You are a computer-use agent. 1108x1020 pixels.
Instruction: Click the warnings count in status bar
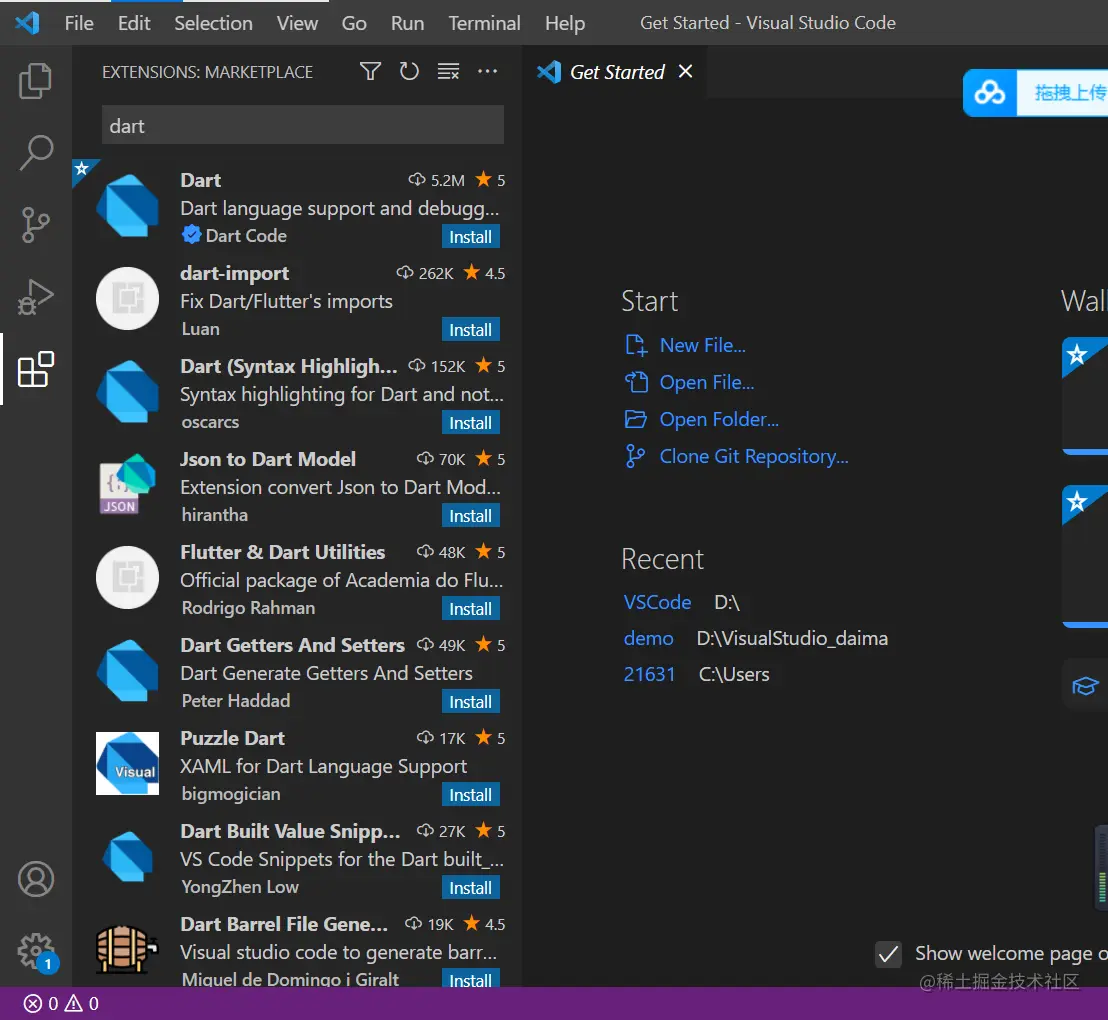coord(82,1004)
